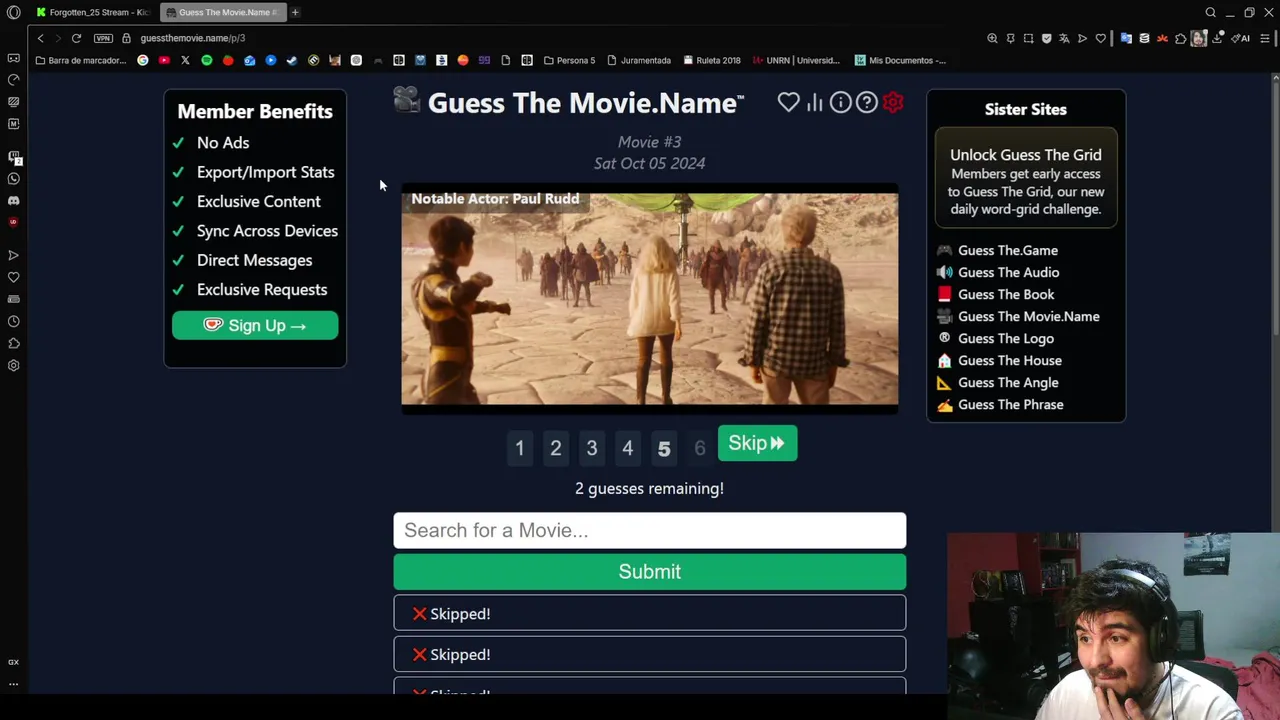Open the Barra de marcadores bookmark folder

pos(81,60)
